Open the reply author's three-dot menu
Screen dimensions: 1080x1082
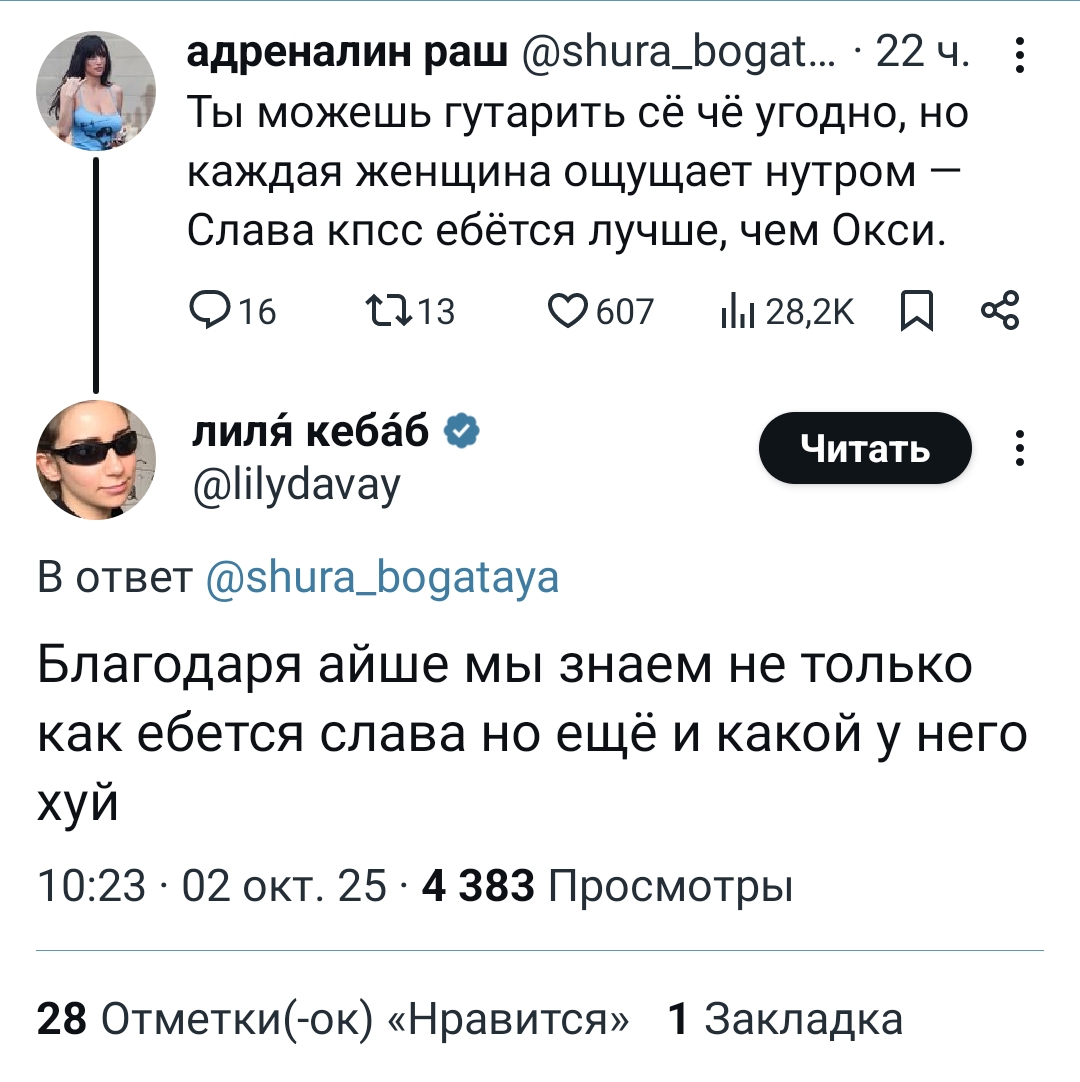click(x=1018, y=448)
